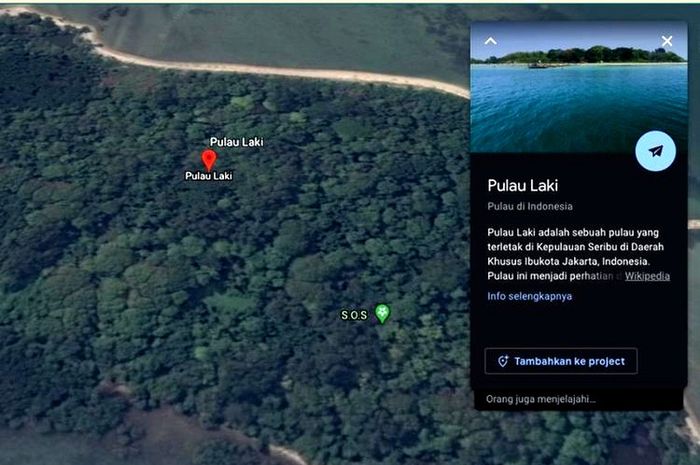This screenshot has height=465, width=700.
Task: Click the Pulau Laki label below the pin
Action: tap(208, 176)
